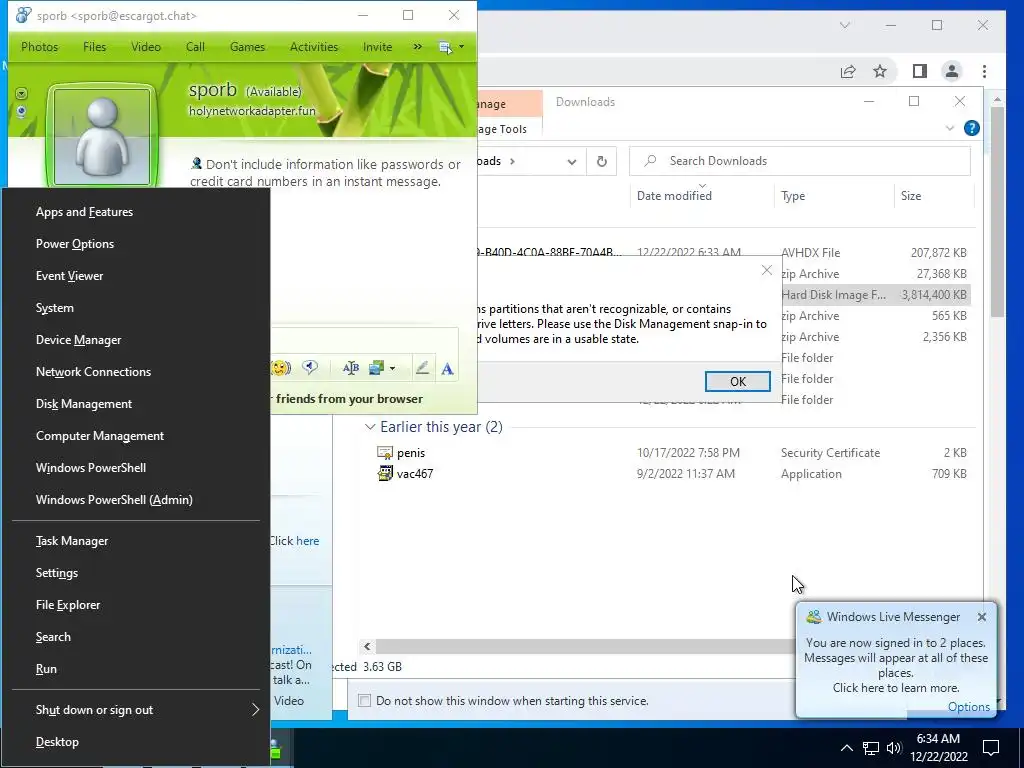
Task: Bookmark page with browser star icon
Action: (880, 71)
